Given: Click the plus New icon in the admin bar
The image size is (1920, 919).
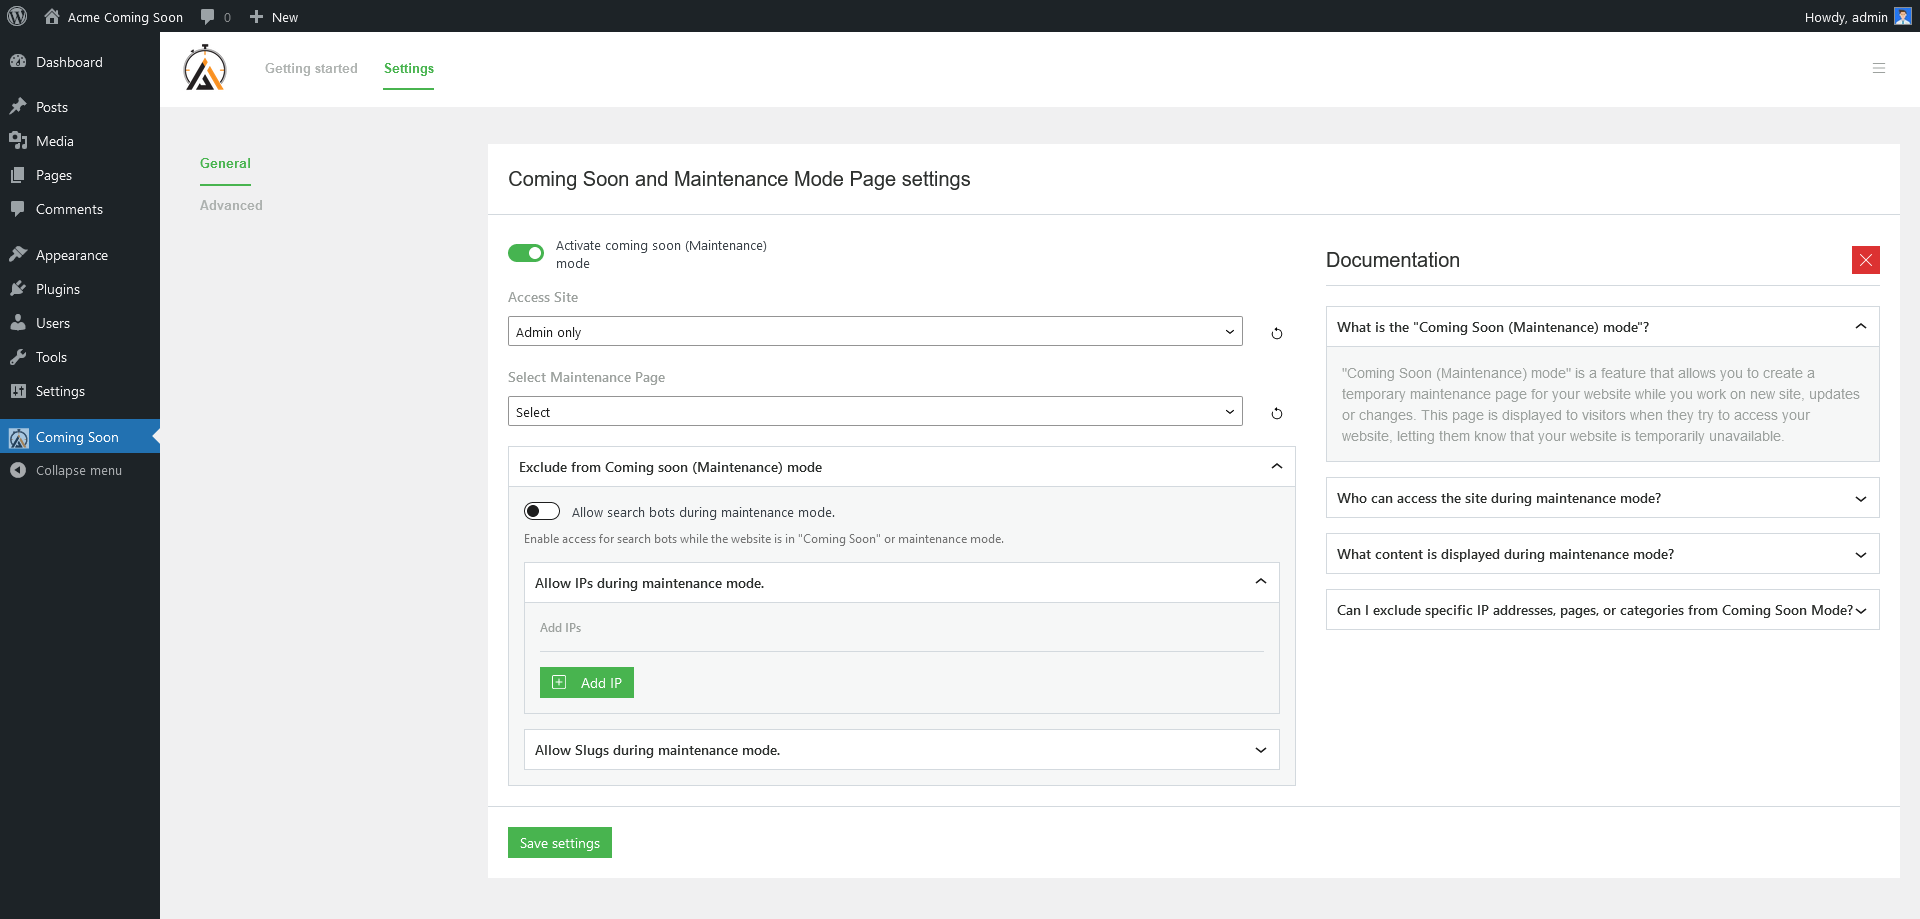Looking at the screenshot, I should click(256, 16).
